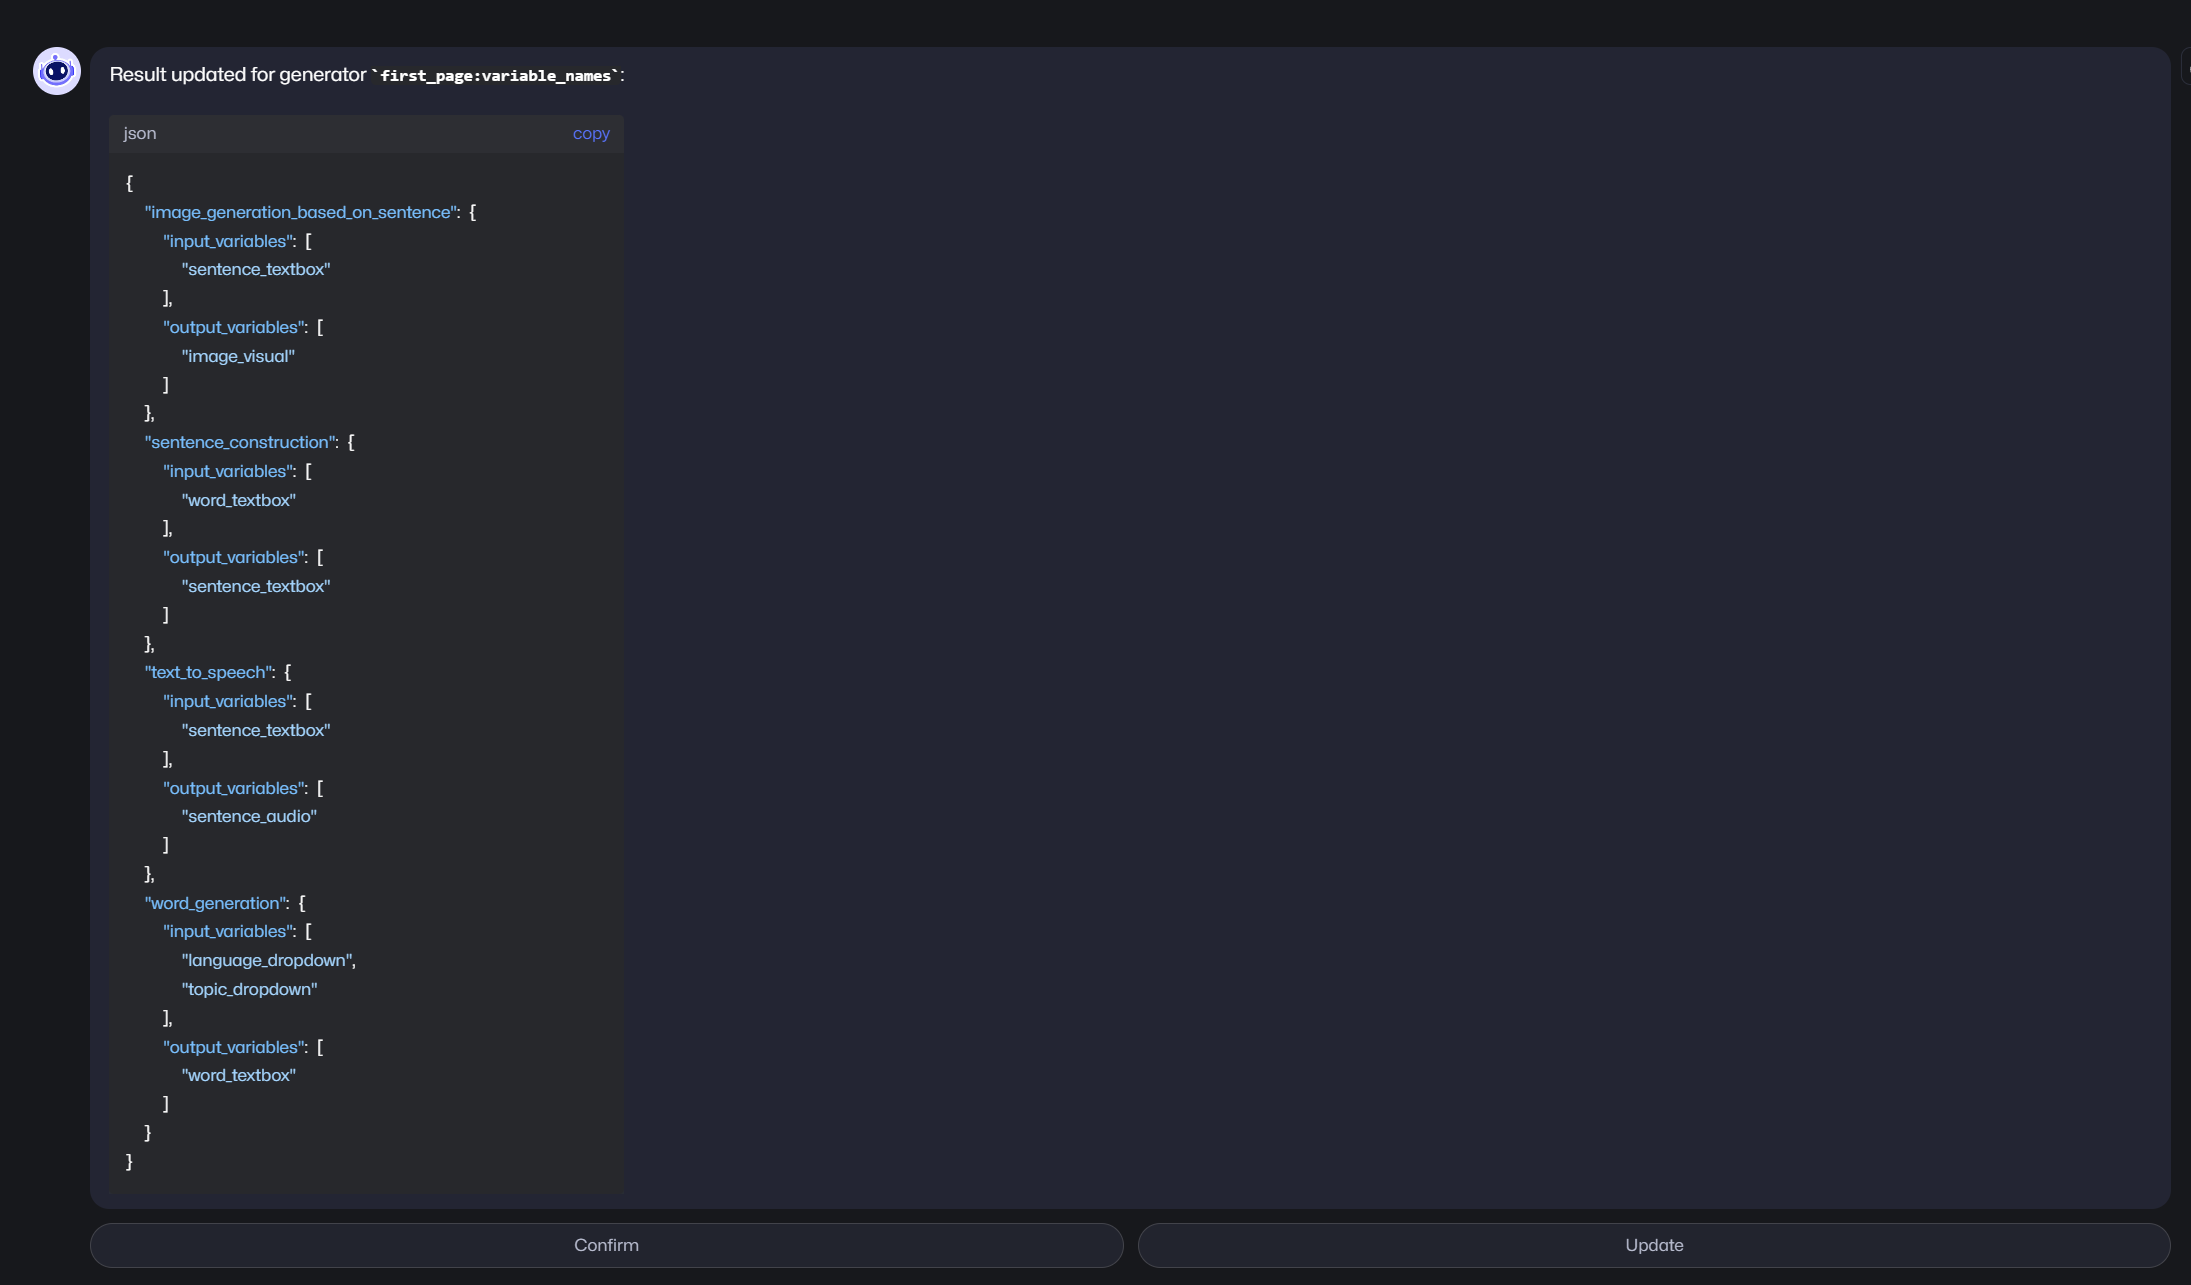2191x1285 pixels.
Task: Click the "image_visual" value
Action: (x=238, y=356)
